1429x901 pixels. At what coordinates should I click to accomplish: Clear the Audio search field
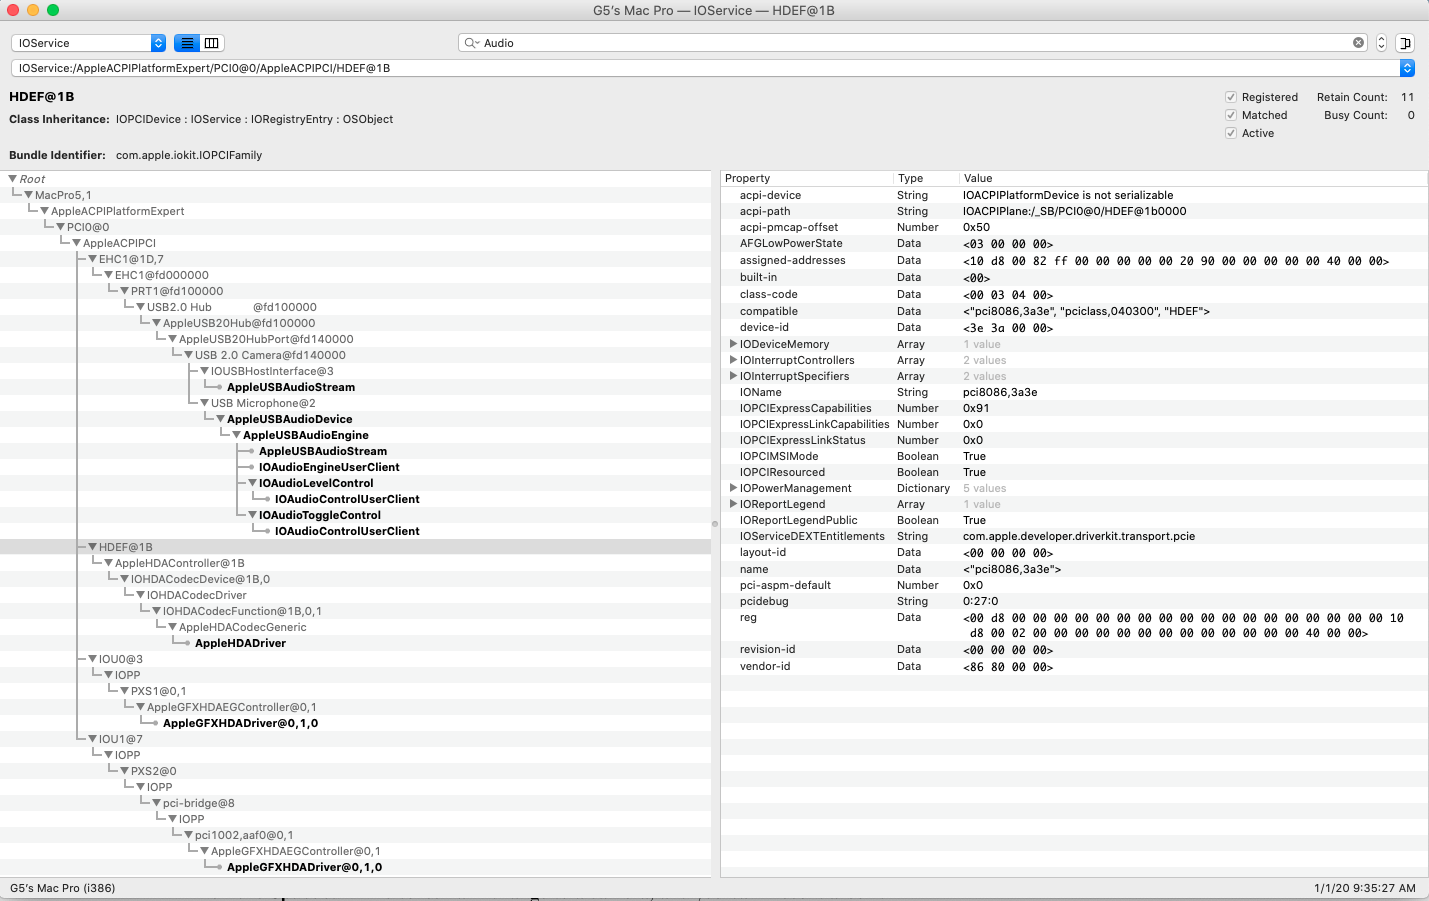pos(1358,43)
